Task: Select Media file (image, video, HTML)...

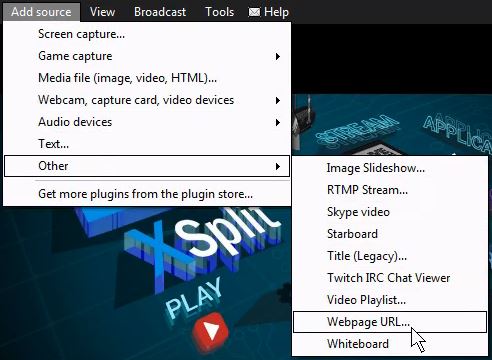Action: tap(147, 78)
